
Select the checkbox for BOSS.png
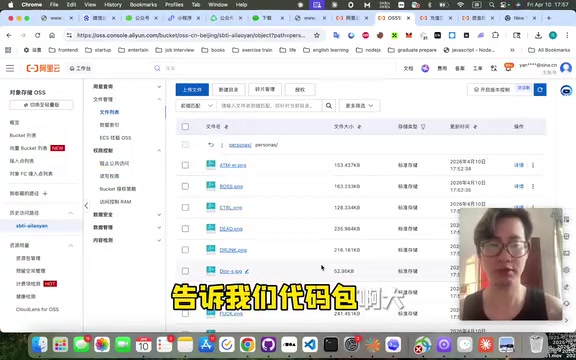(x=185, y=187)
